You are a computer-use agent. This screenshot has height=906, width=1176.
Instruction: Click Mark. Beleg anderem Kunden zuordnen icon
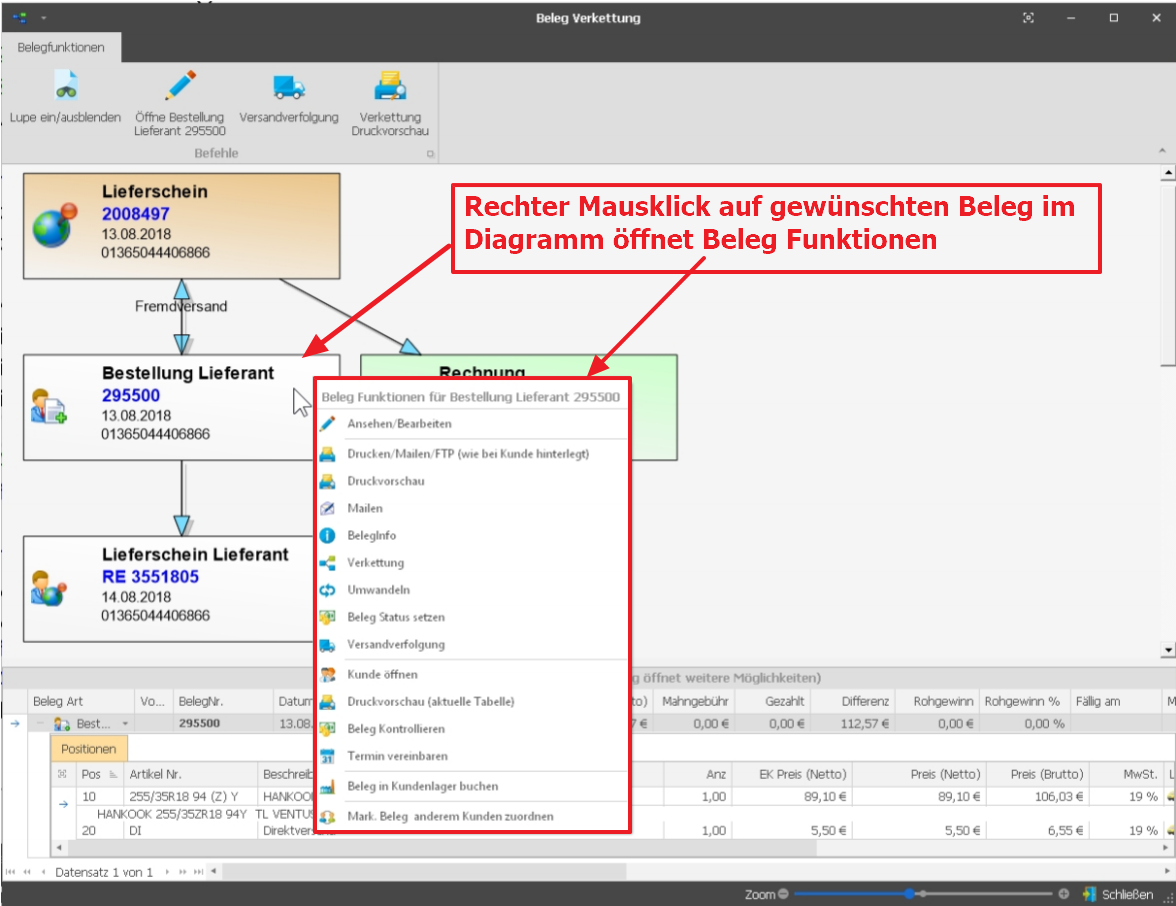click(x=328, y=817)
